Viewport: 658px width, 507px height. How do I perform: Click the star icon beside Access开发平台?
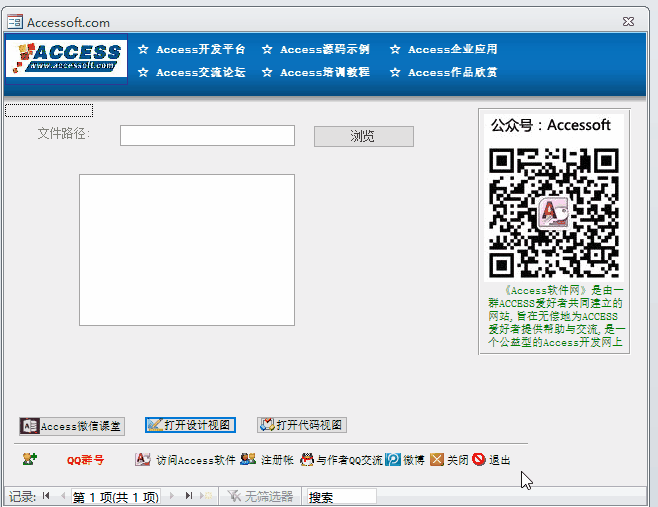[x=143, y=50]
